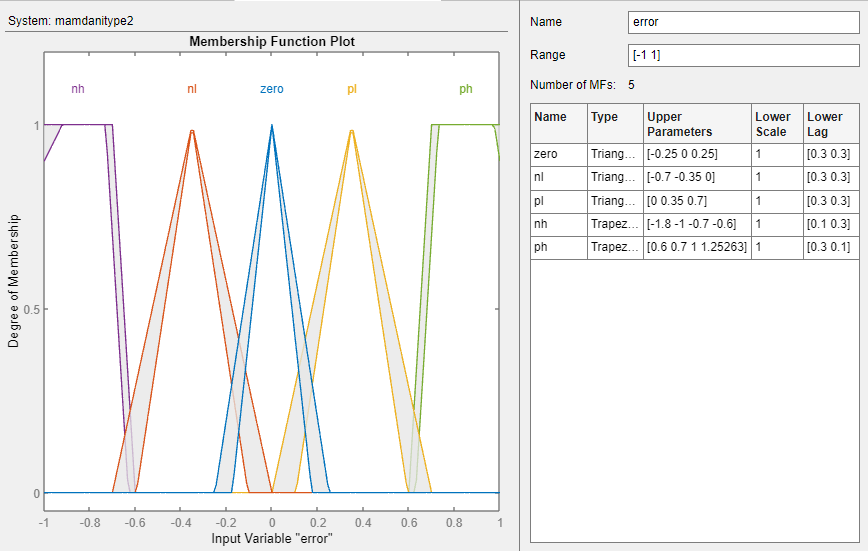The height and width of the screenshot is (551, 868).
Task: Open the Type dropdown for the nh row
Action: click(x=614, y=223)
